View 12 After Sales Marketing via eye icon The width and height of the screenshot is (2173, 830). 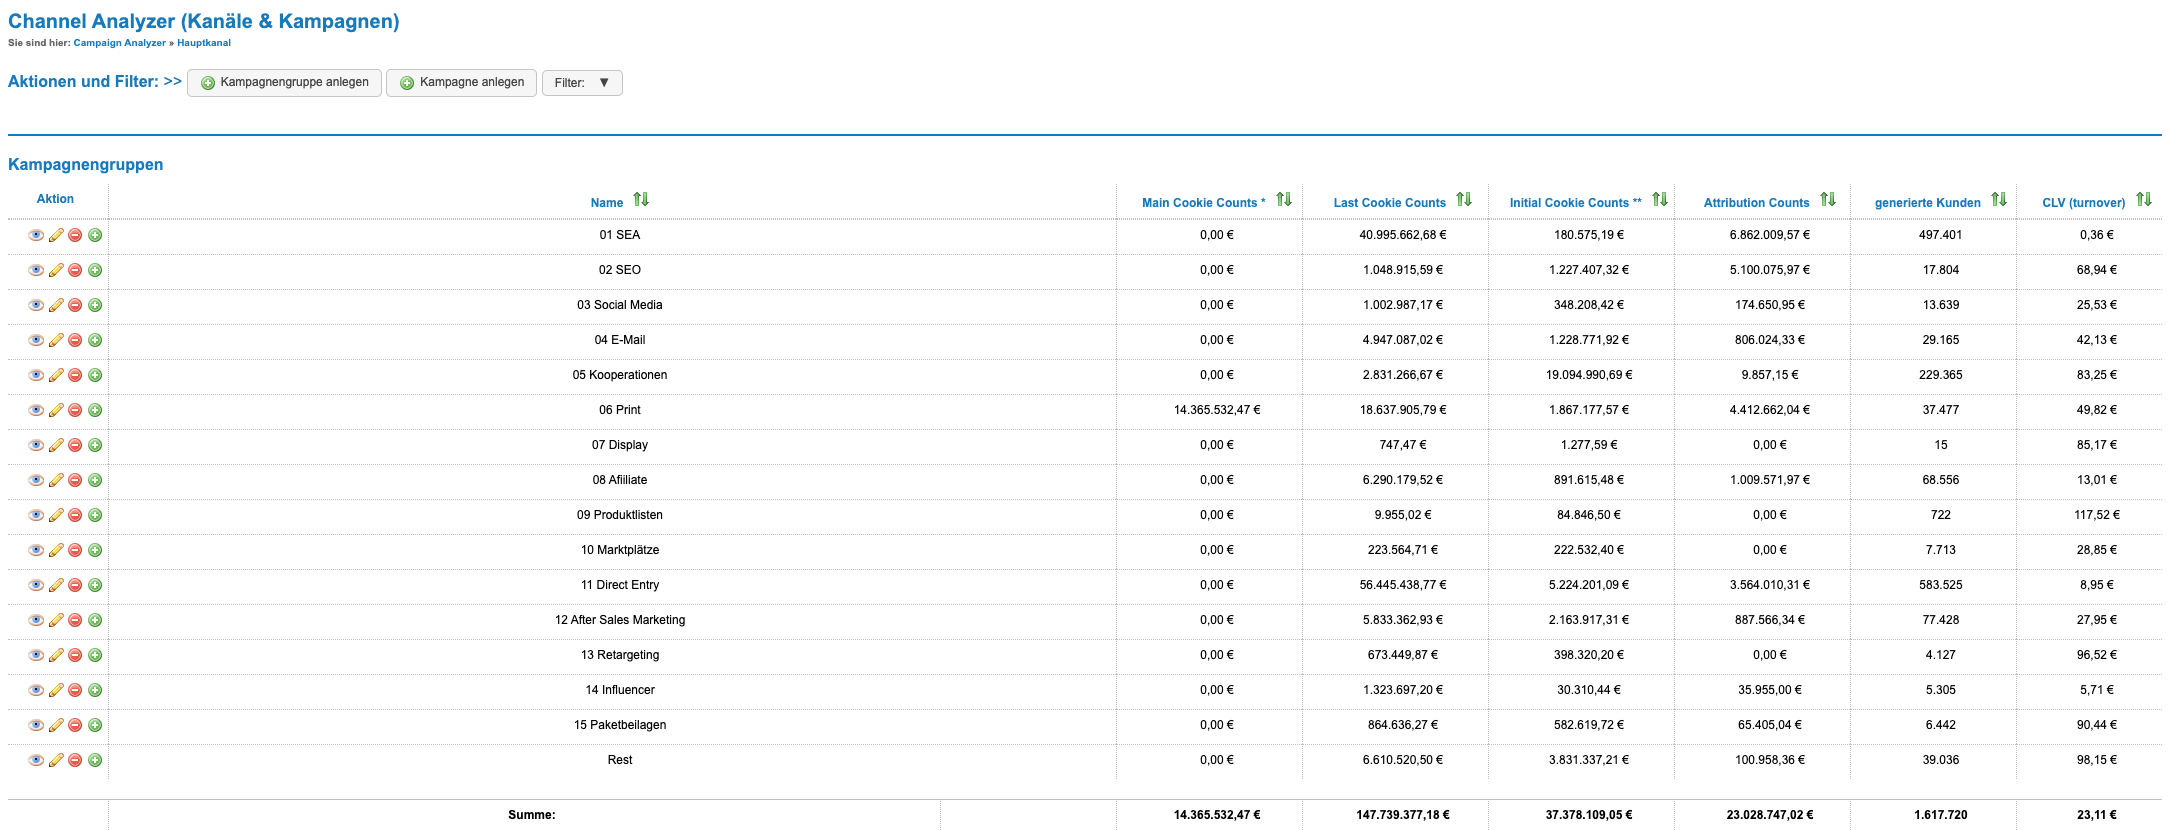pos(36,620)
